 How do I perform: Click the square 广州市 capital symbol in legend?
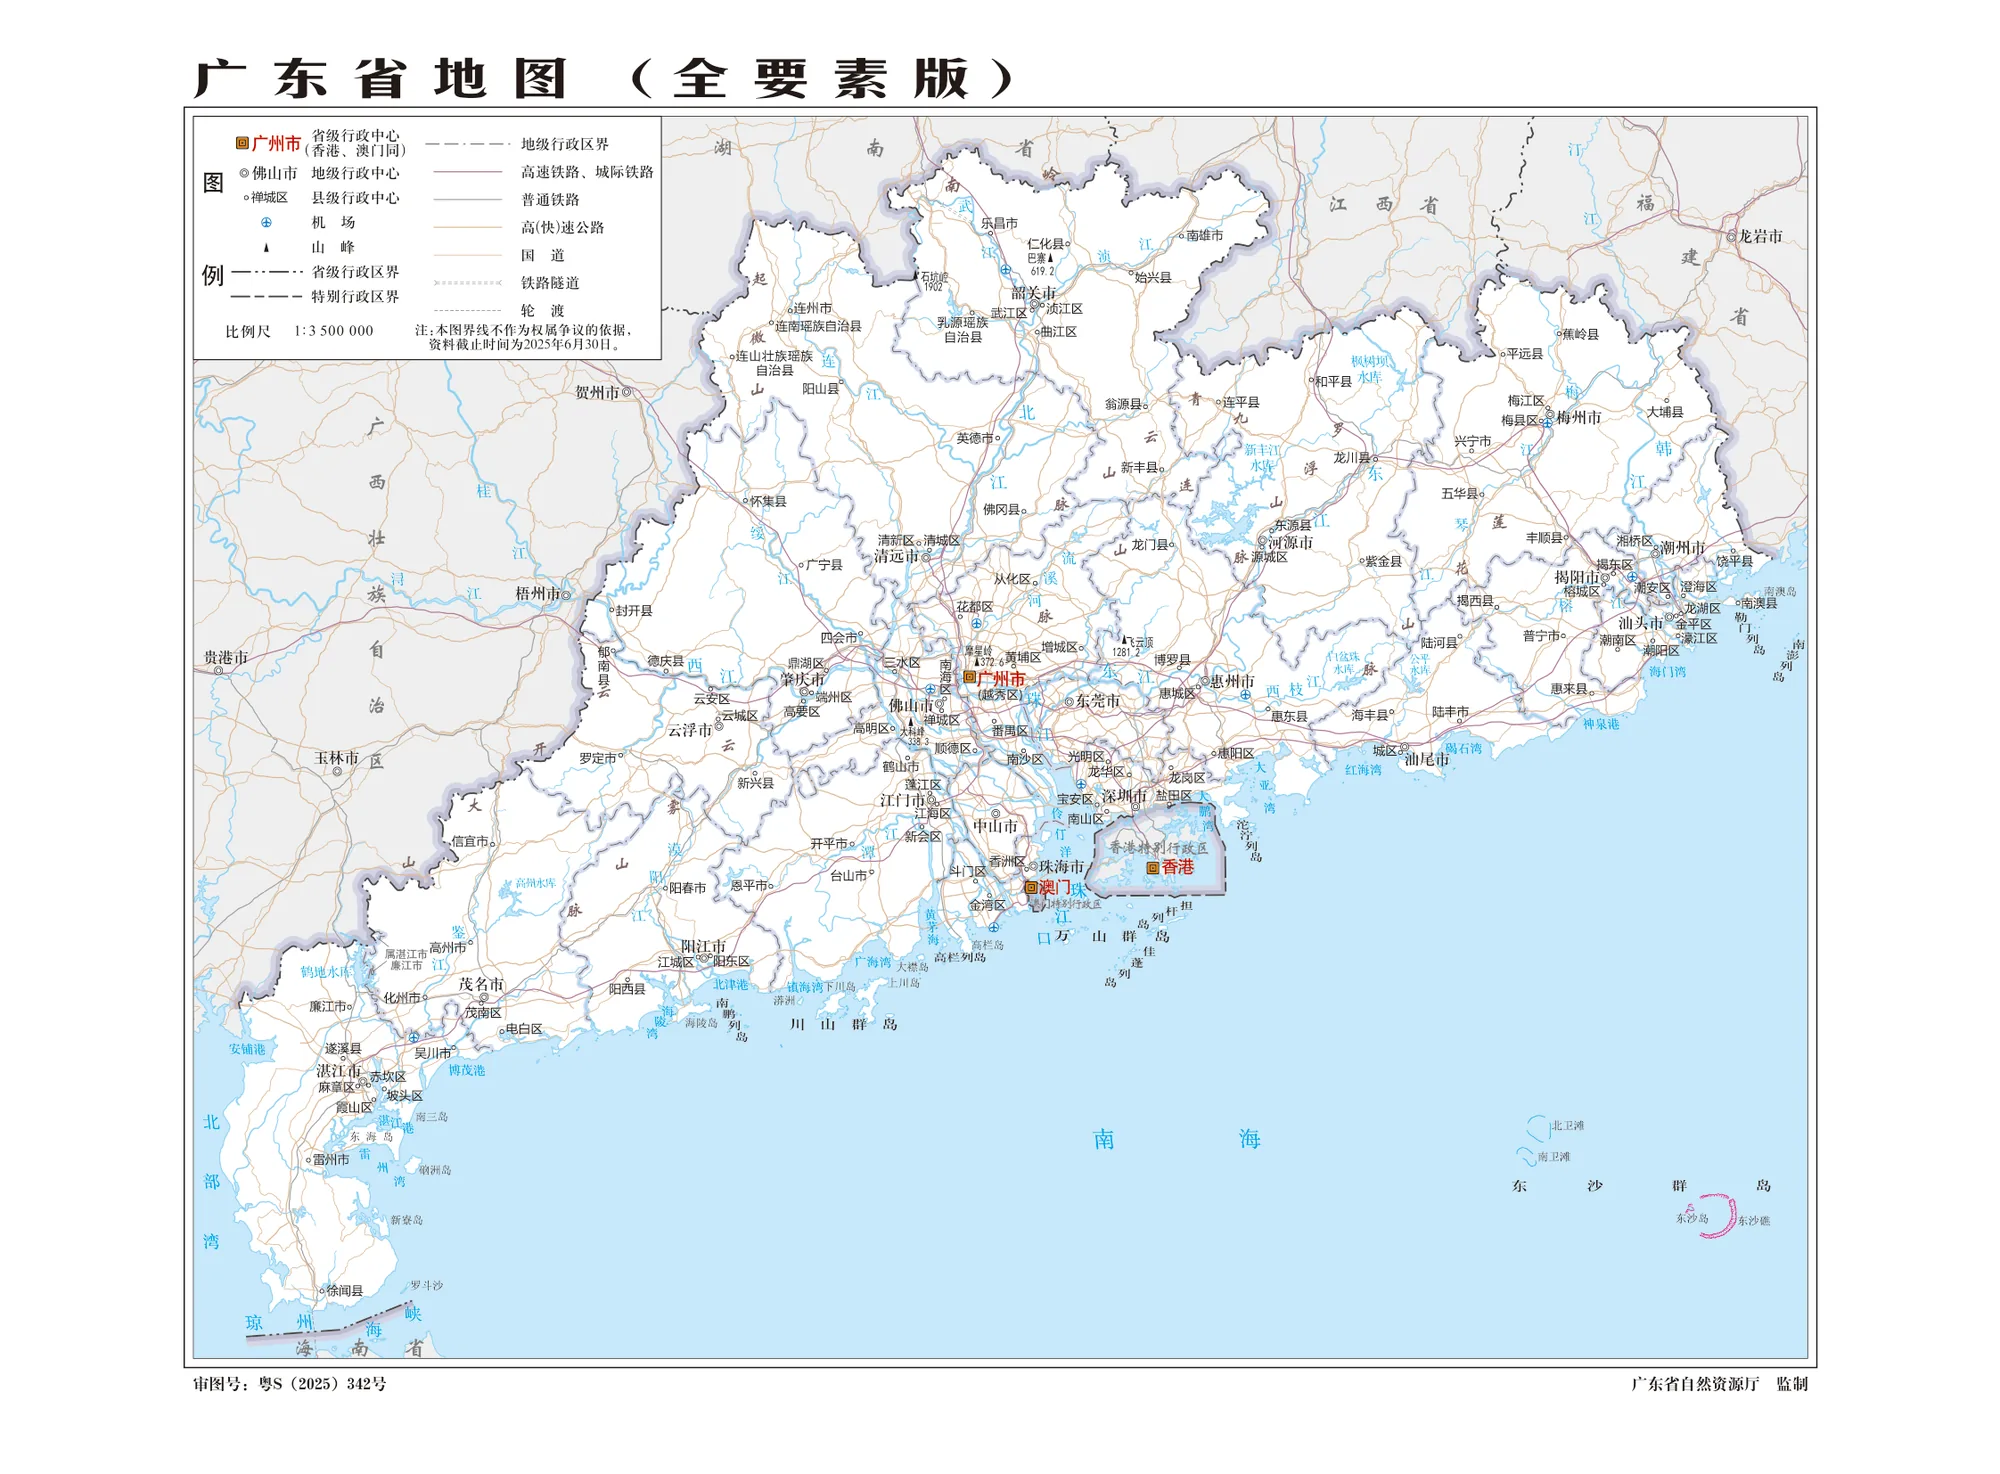pos(242,143)
